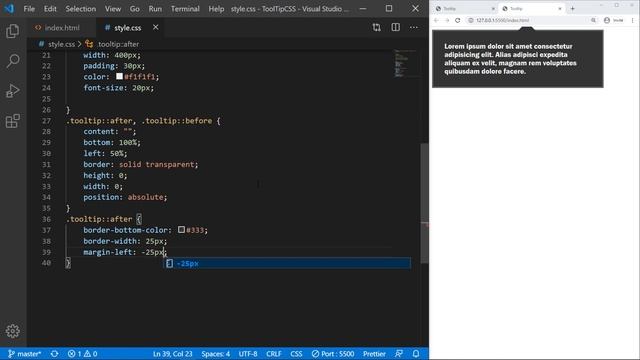Change indentation via Spaces: 4

216,354
